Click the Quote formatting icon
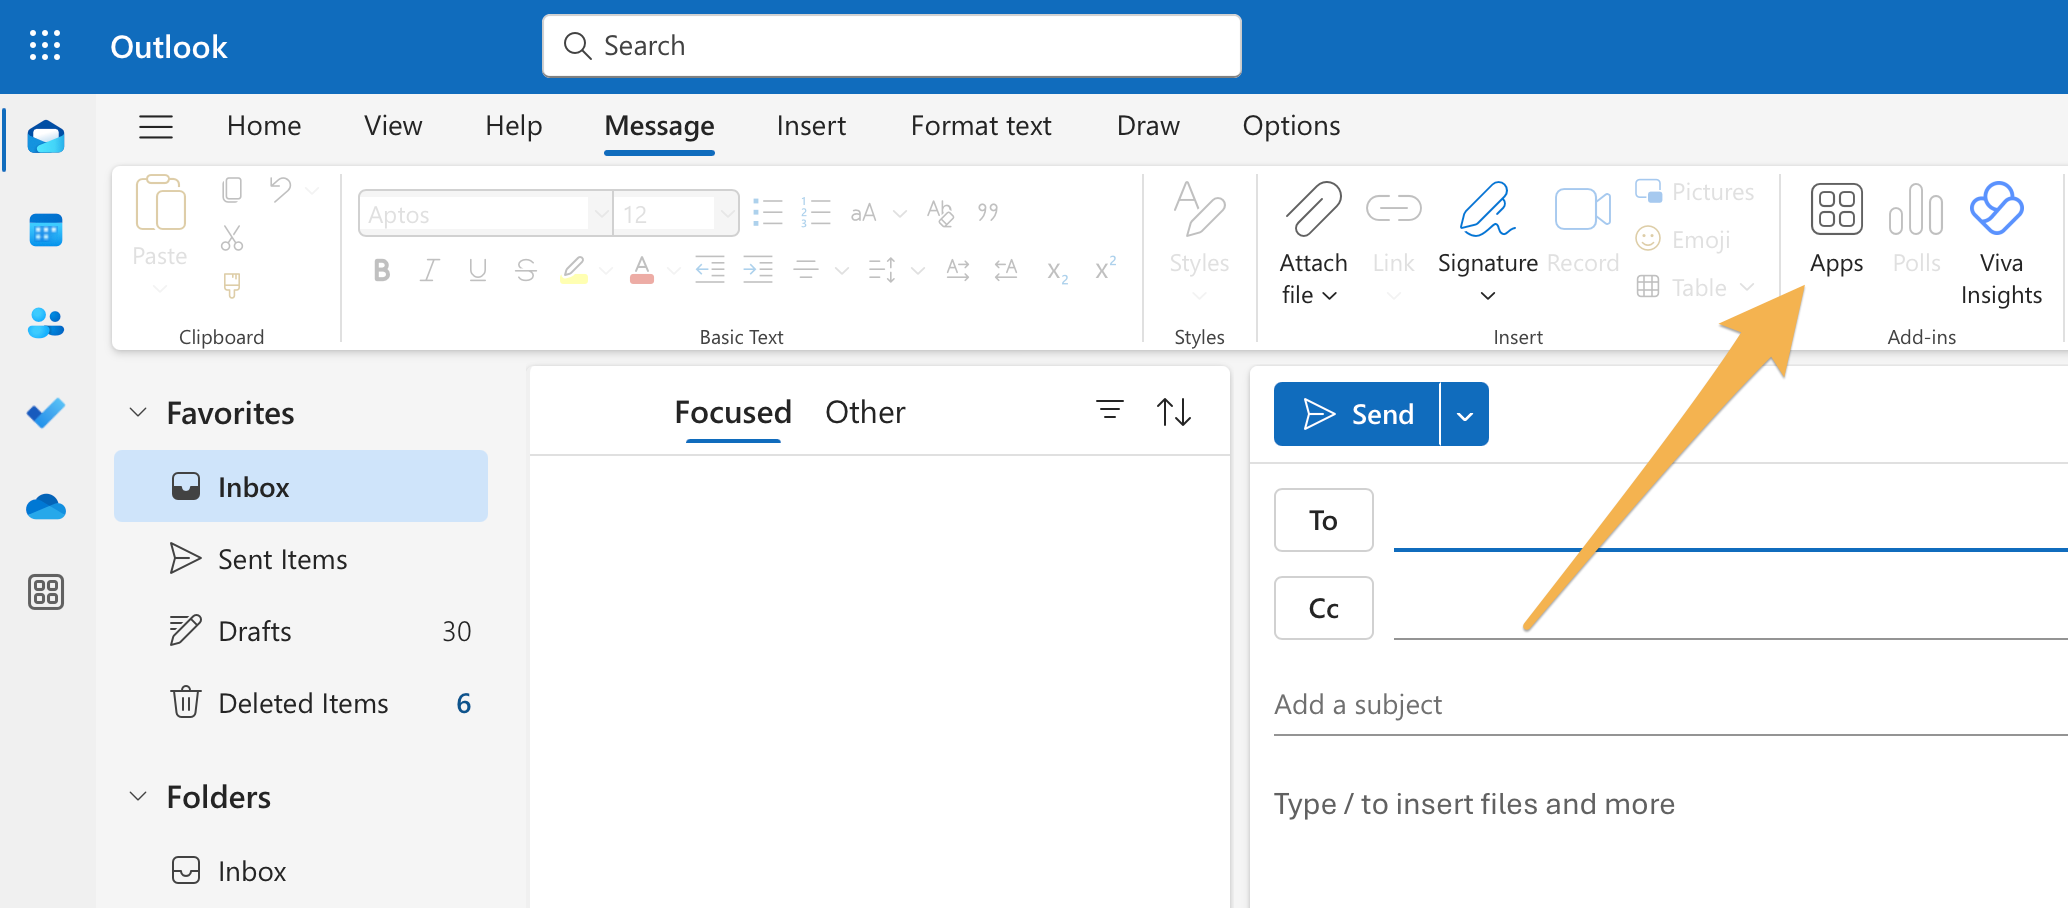This screenshot has width=2068, height=908. click(x=988, y=212)
